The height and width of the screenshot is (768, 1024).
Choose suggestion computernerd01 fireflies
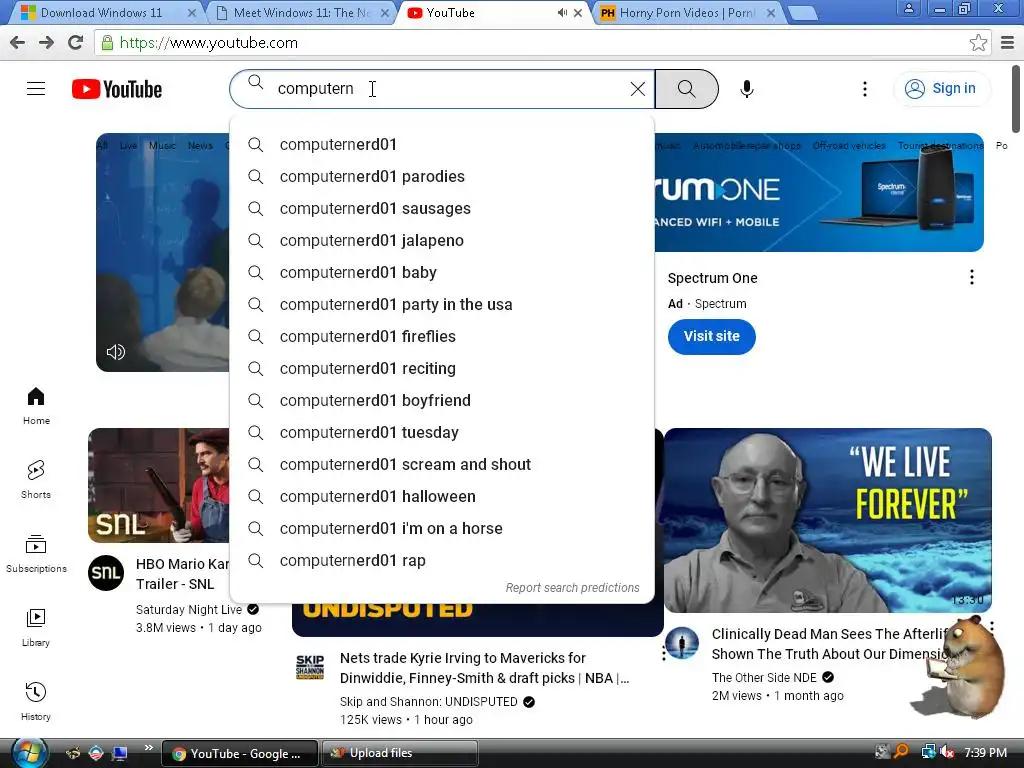(x=442, y=336)
